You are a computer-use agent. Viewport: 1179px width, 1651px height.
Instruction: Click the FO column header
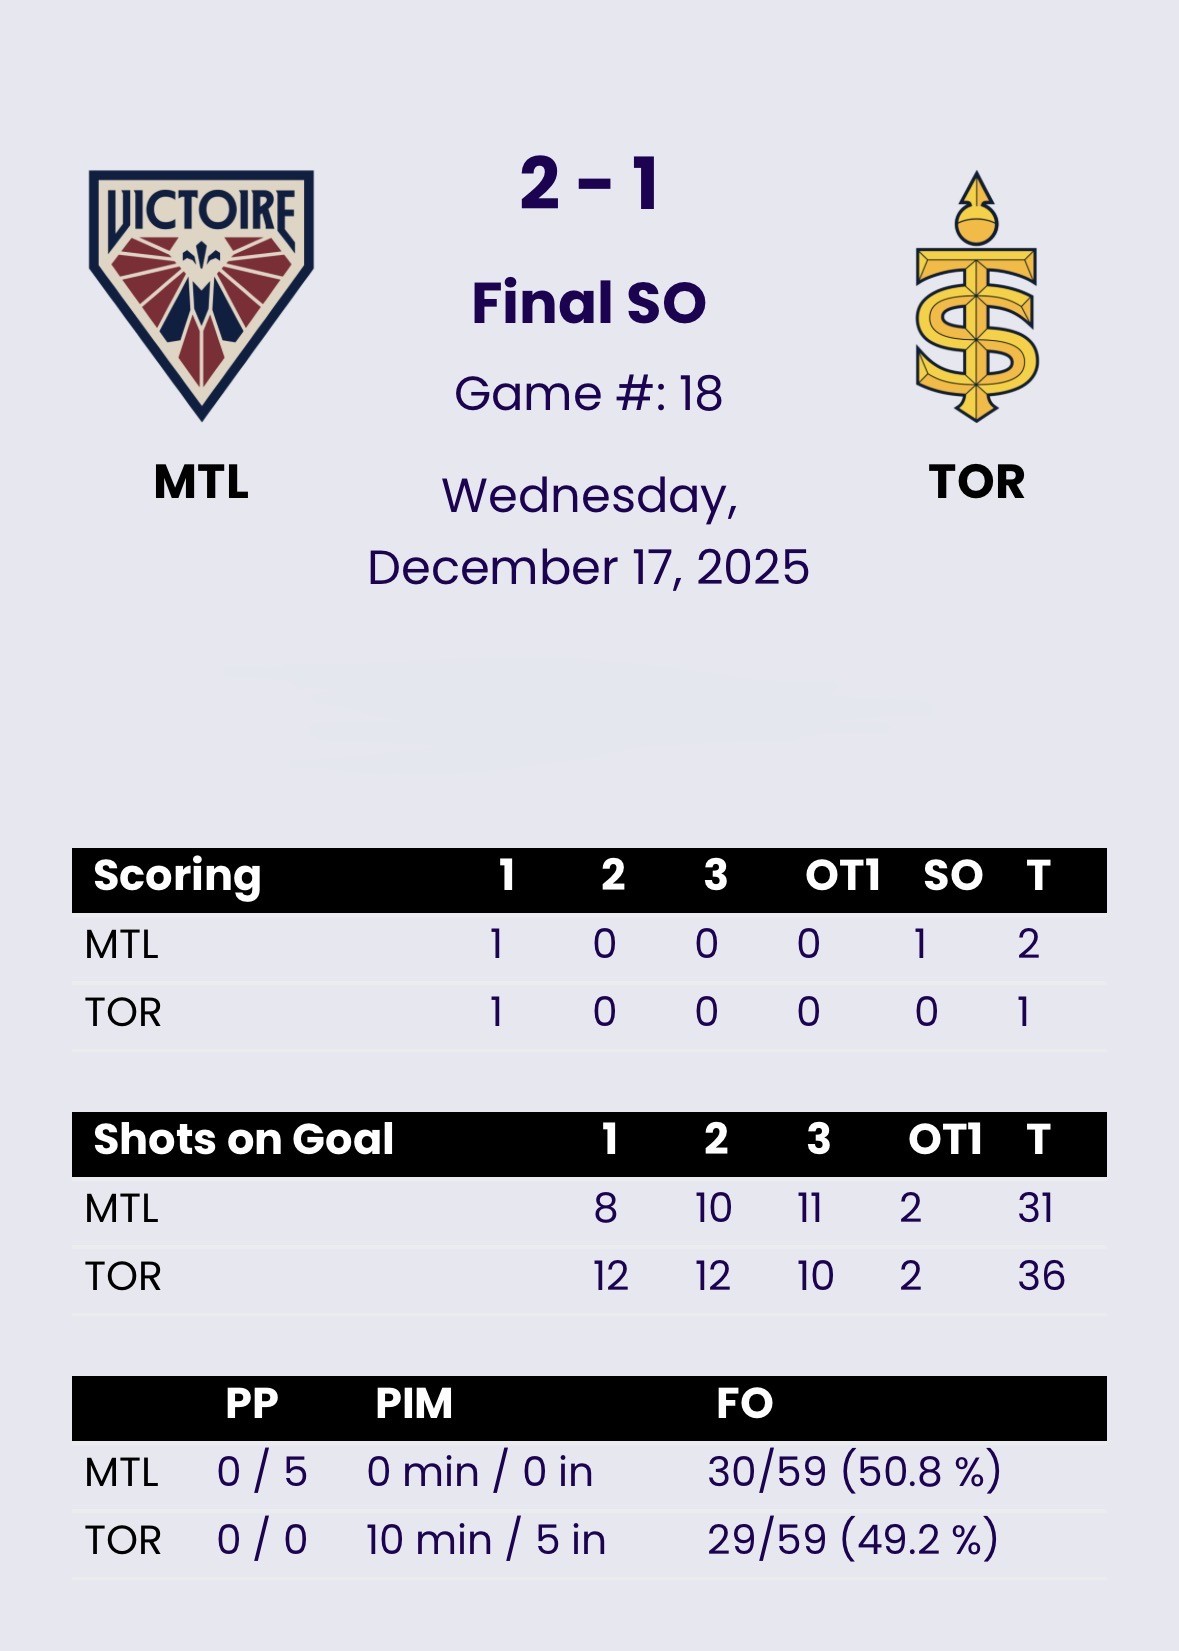[744, 1404]
